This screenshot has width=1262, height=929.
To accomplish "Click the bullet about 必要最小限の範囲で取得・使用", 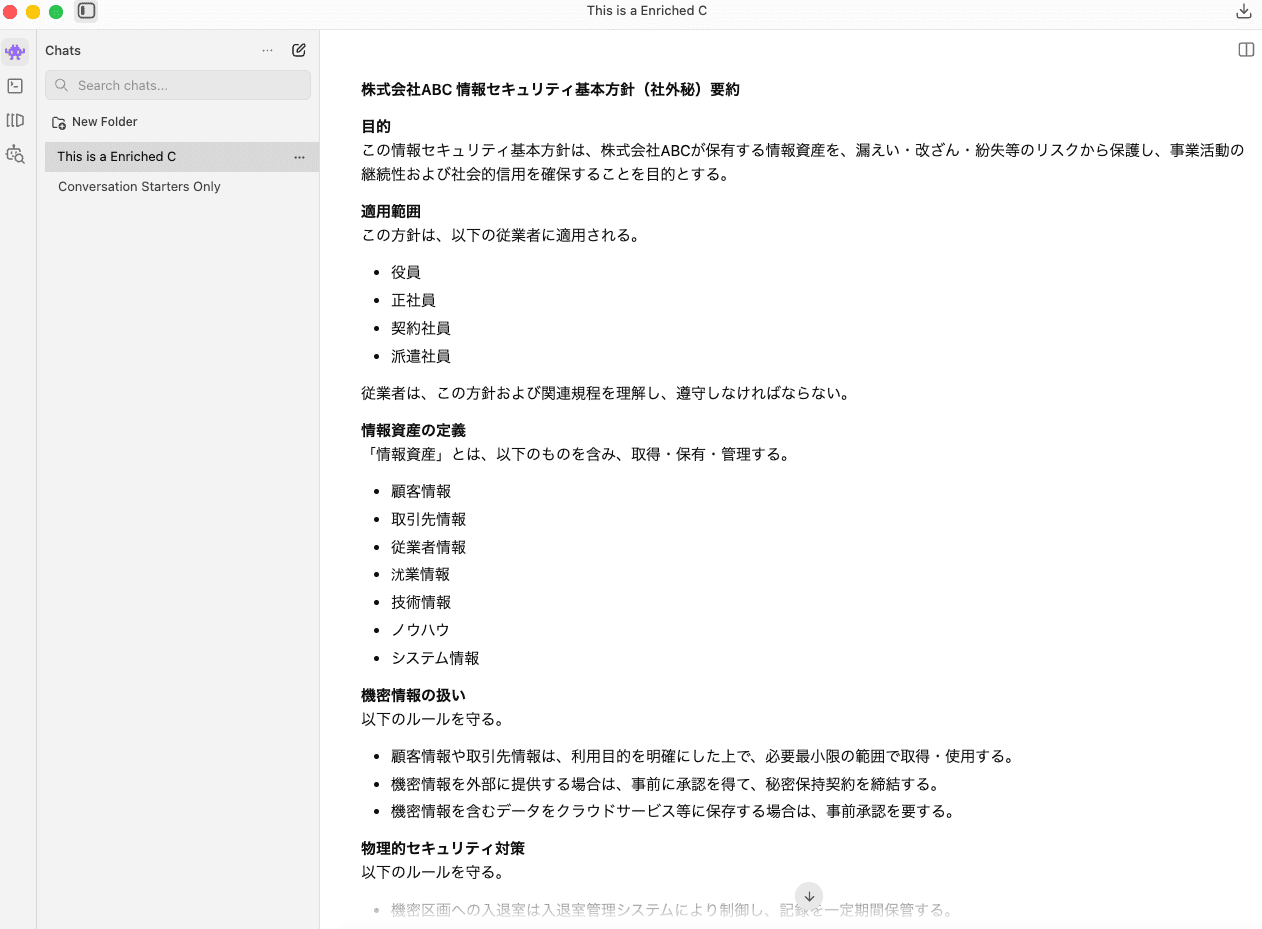I will (x=703, y=756).
